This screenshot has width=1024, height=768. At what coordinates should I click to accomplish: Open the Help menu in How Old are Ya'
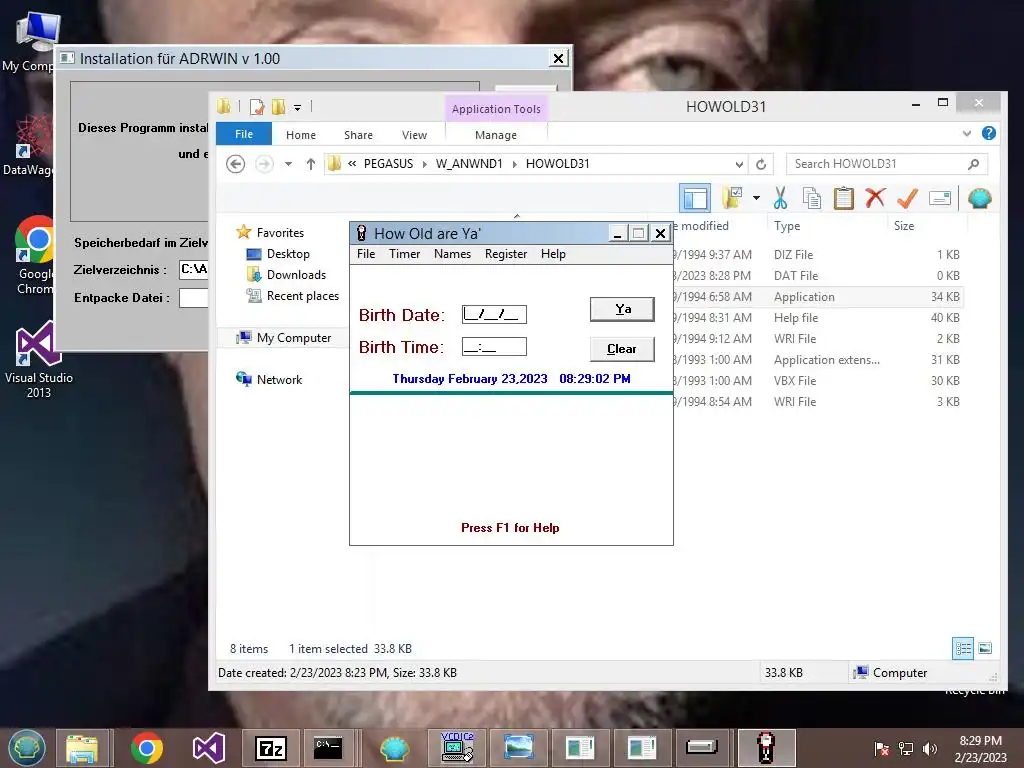pos(552,254)
